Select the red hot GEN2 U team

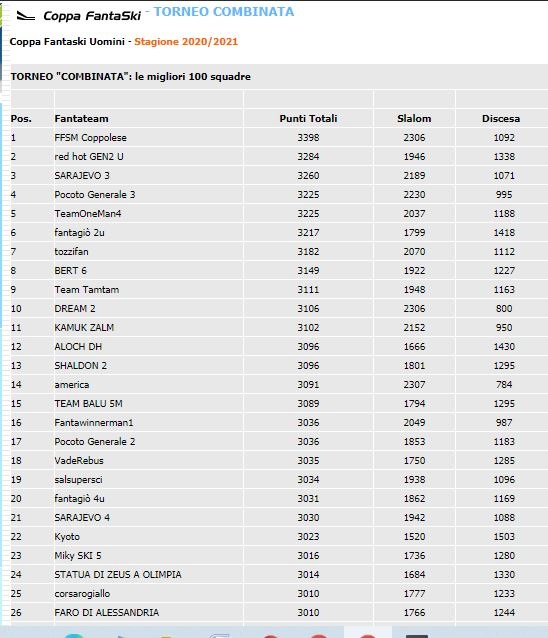pos(89,157)
